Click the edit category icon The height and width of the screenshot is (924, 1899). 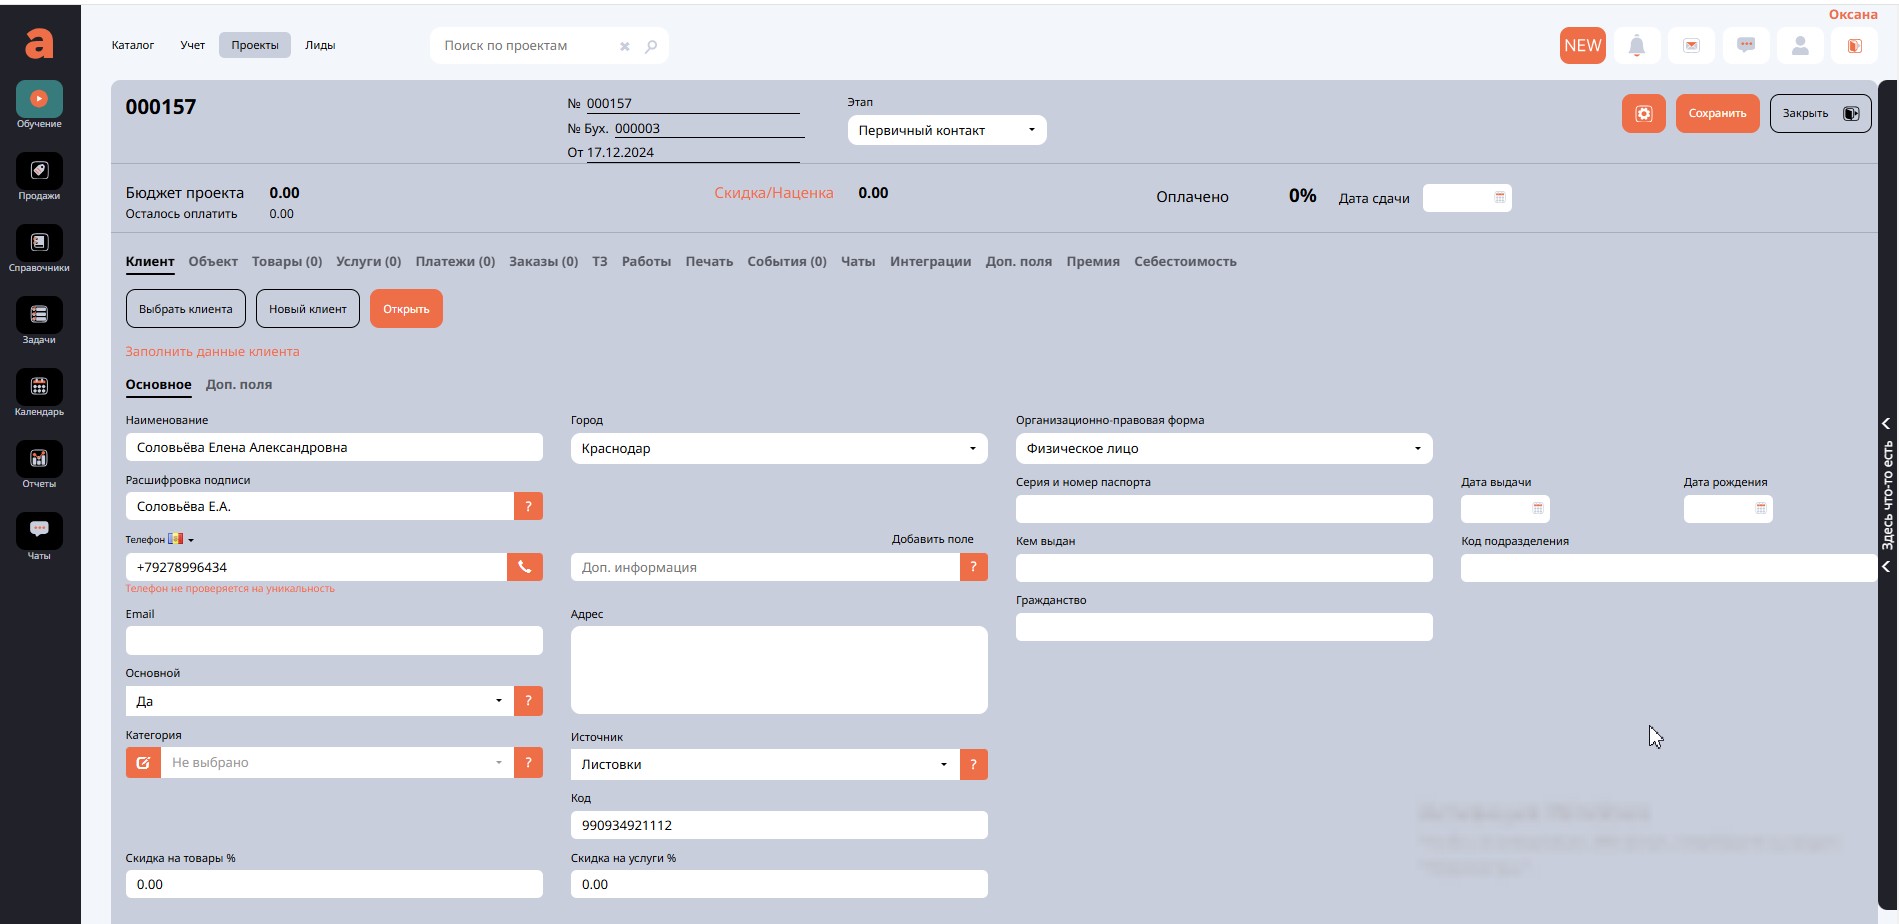[x=143, y=763]
